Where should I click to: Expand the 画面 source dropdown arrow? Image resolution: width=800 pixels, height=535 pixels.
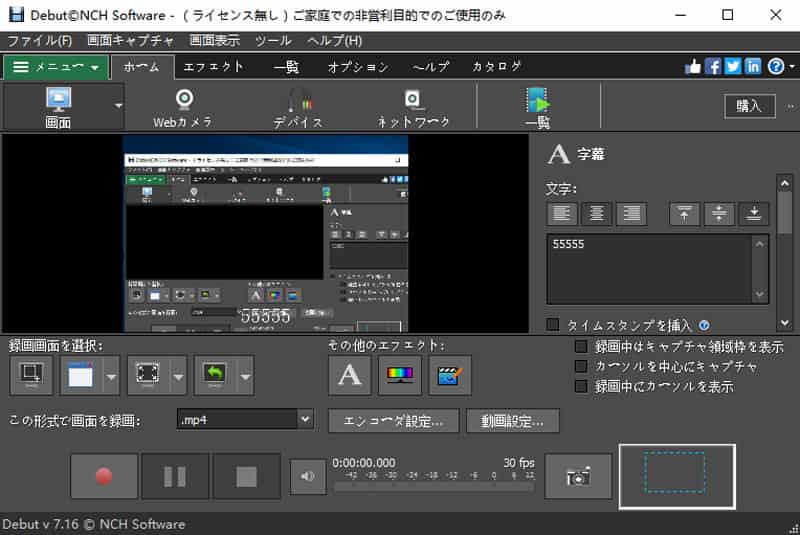pos(118,106)
